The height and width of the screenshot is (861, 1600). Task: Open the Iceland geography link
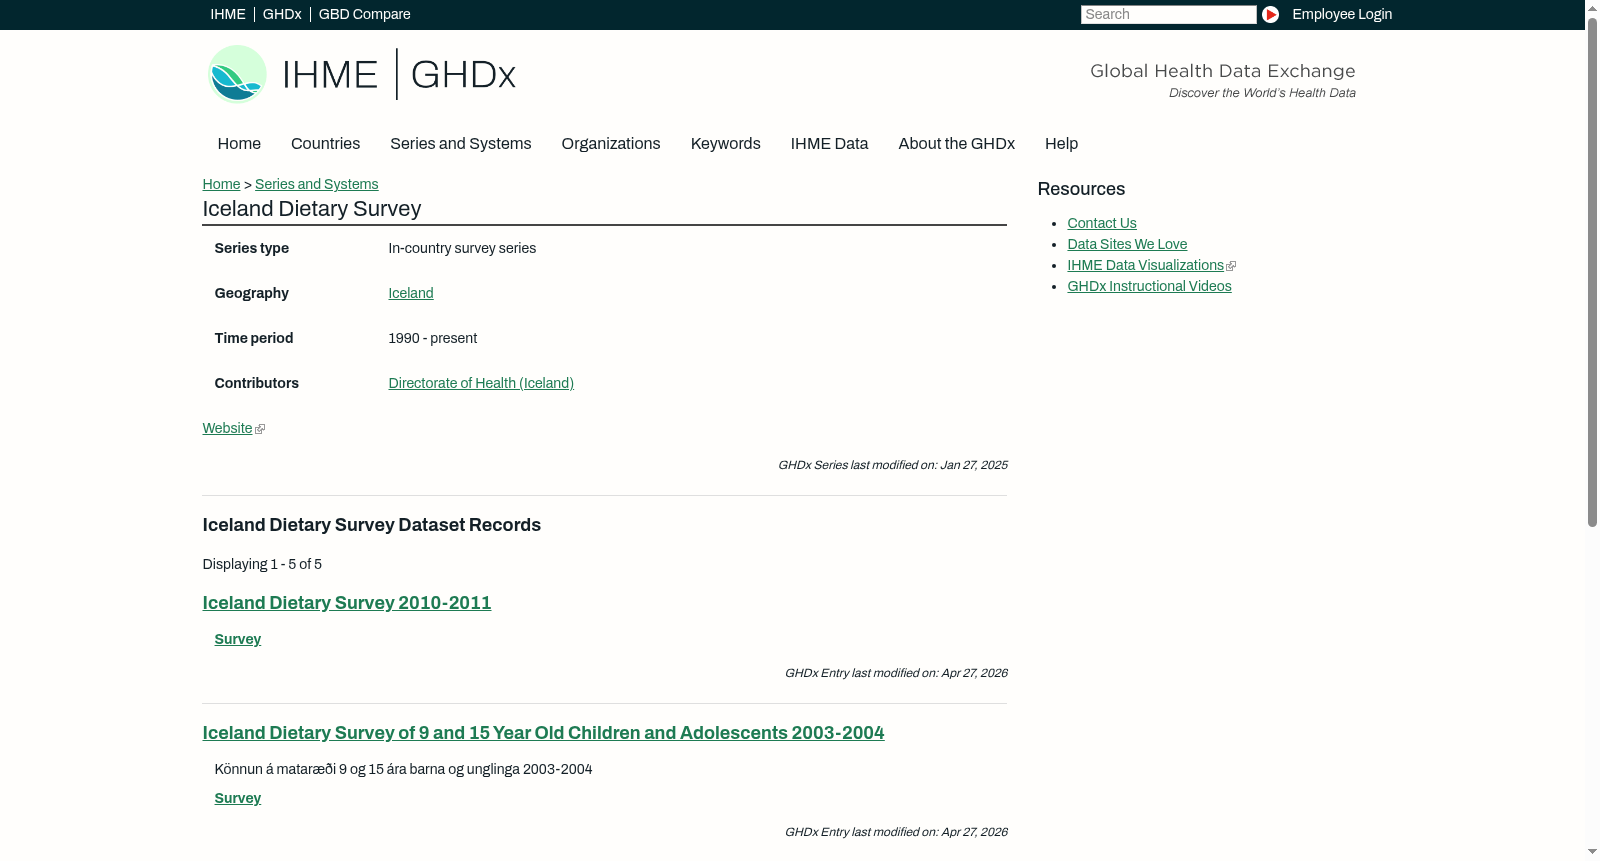click(411, 293)
